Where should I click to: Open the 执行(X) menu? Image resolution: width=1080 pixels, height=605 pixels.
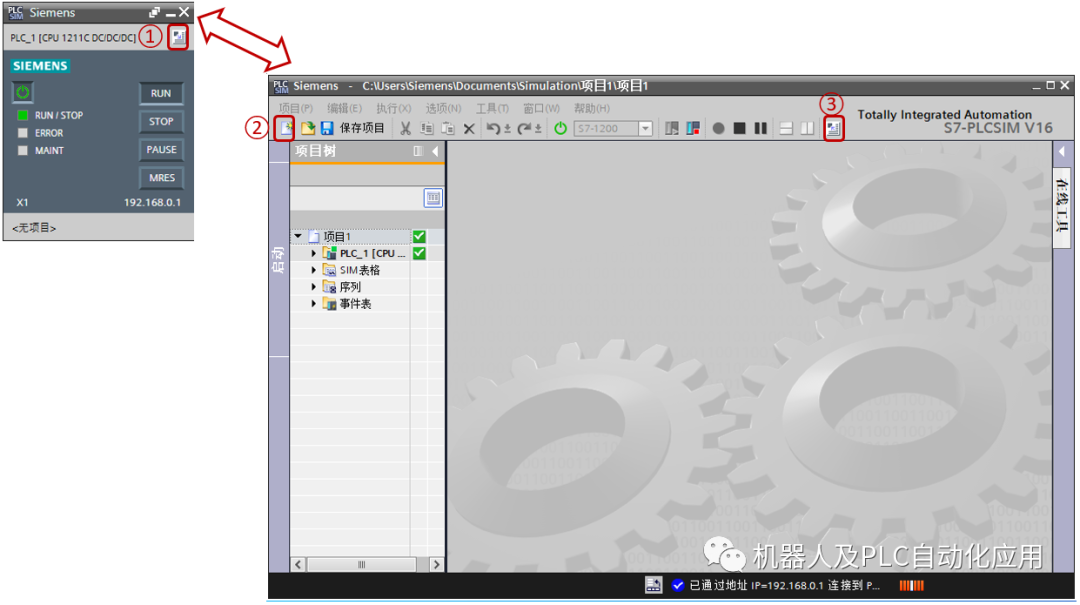click(x=393, y=107)
